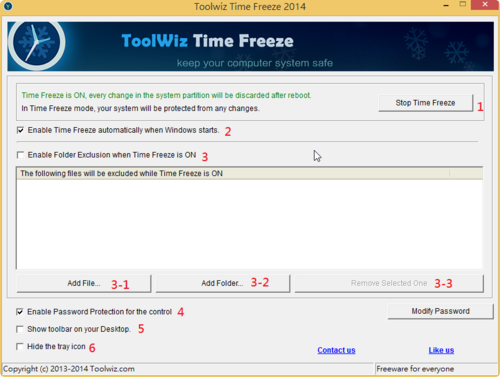Image resolution: width=500 pixels, height=377 pixels.
Task: Check Hide the tray icon option
Action: (x=20, y=347)
